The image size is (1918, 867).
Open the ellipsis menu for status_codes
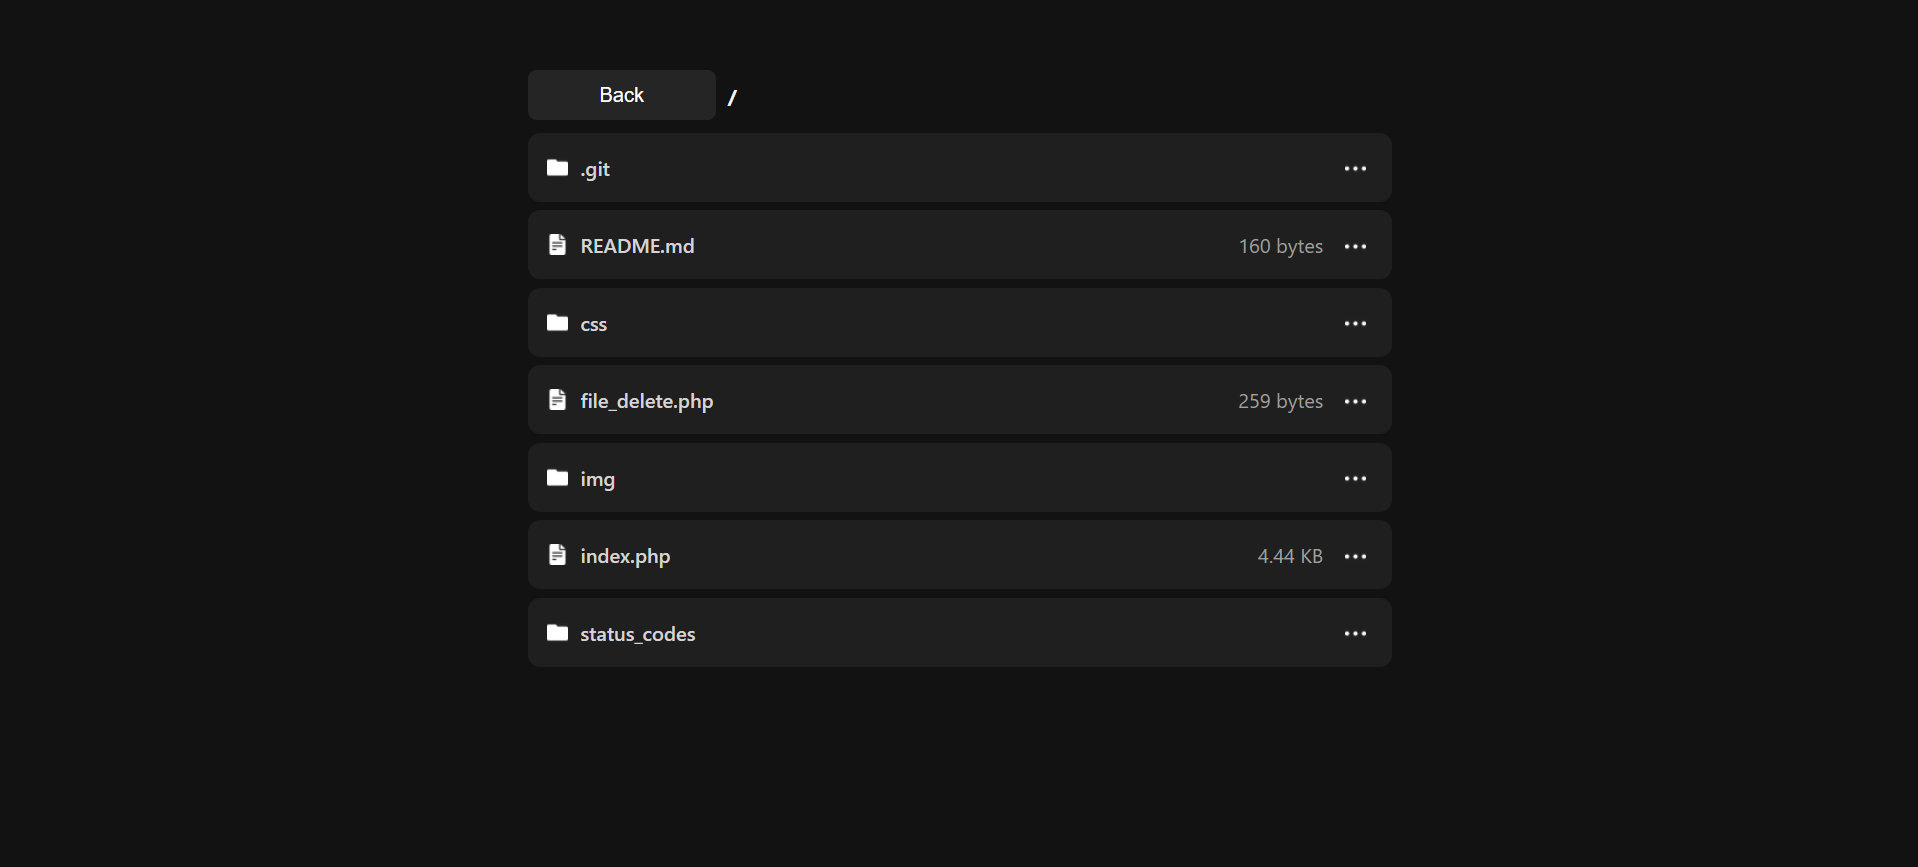(1355, 634)
